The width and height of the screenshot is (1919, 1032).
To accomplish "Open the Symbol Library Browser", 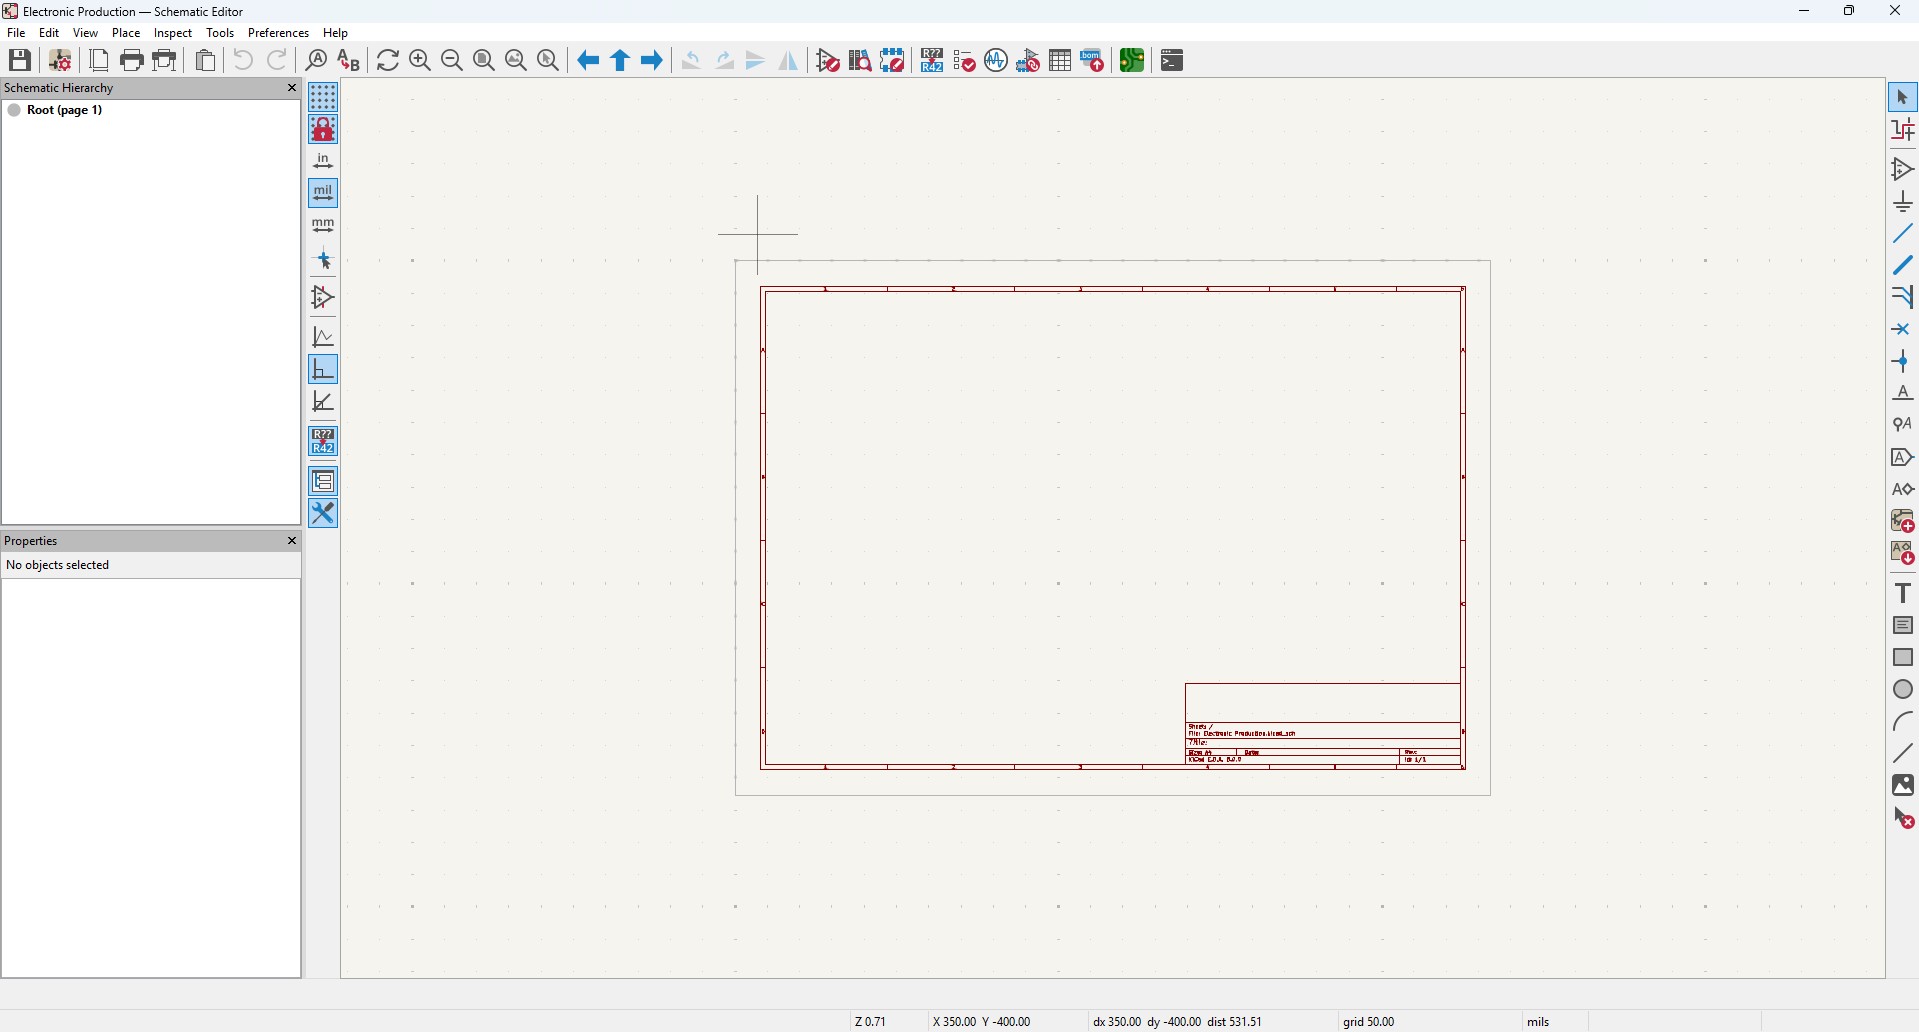I will click(861, 60).
